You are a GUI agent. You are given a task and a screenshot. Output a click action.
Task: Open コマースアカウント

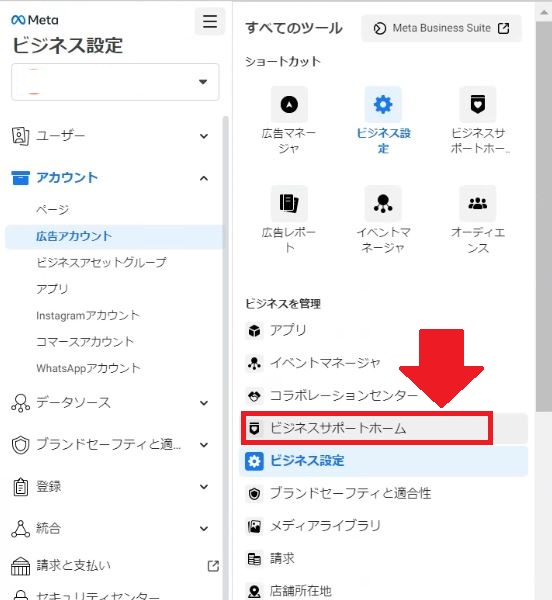tap(85, 342)
